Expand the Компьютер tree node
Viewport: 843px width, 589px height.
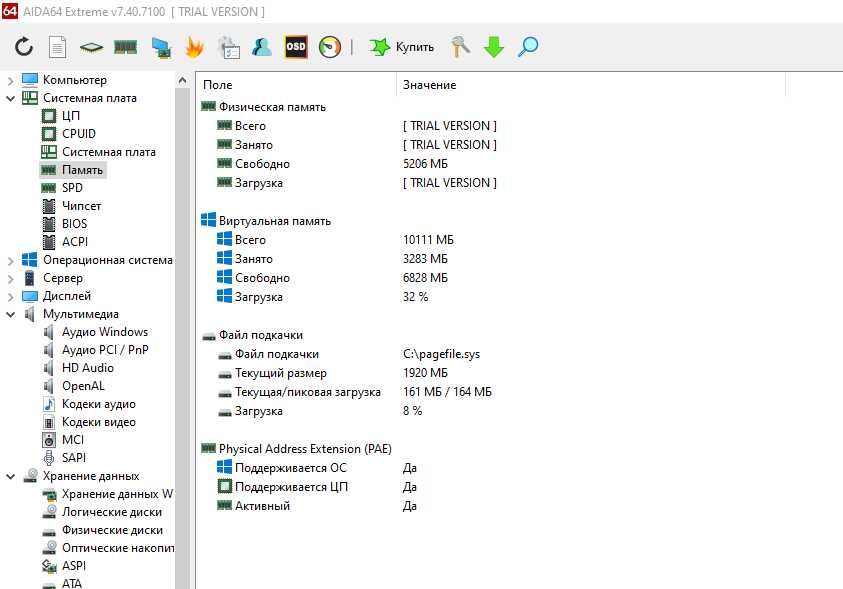[10, 81]
